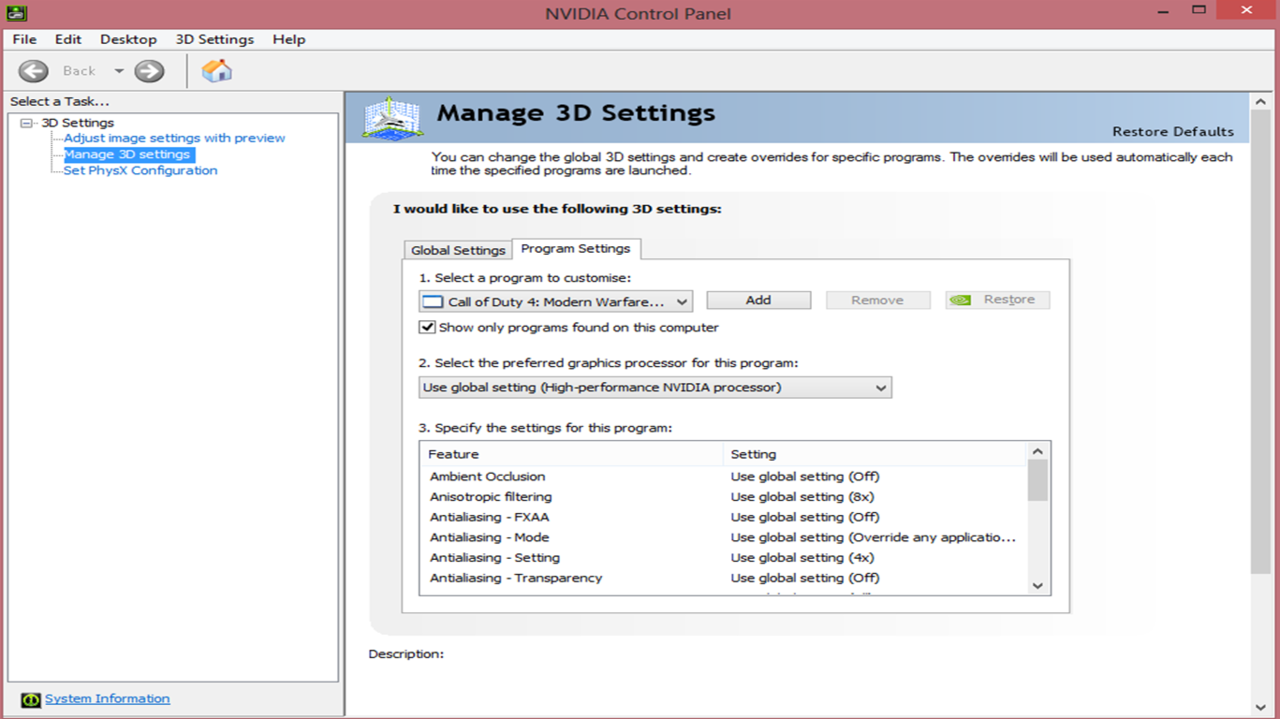This screenshot has width=1280, height=719.
Task: Click the Add button
Action: [x=758, y=300]
